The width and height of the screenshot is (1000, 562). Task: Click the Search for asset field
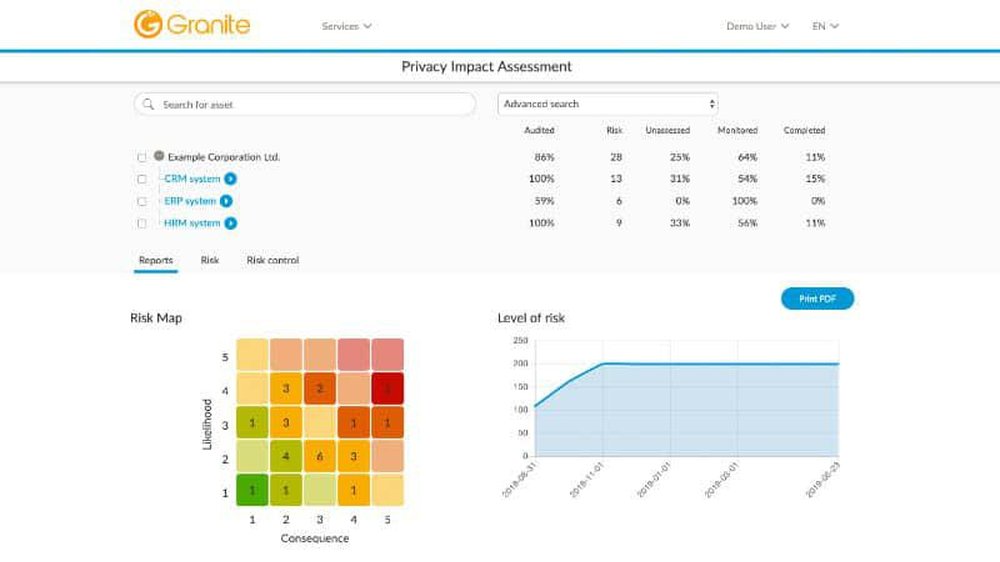coord(305,104)
